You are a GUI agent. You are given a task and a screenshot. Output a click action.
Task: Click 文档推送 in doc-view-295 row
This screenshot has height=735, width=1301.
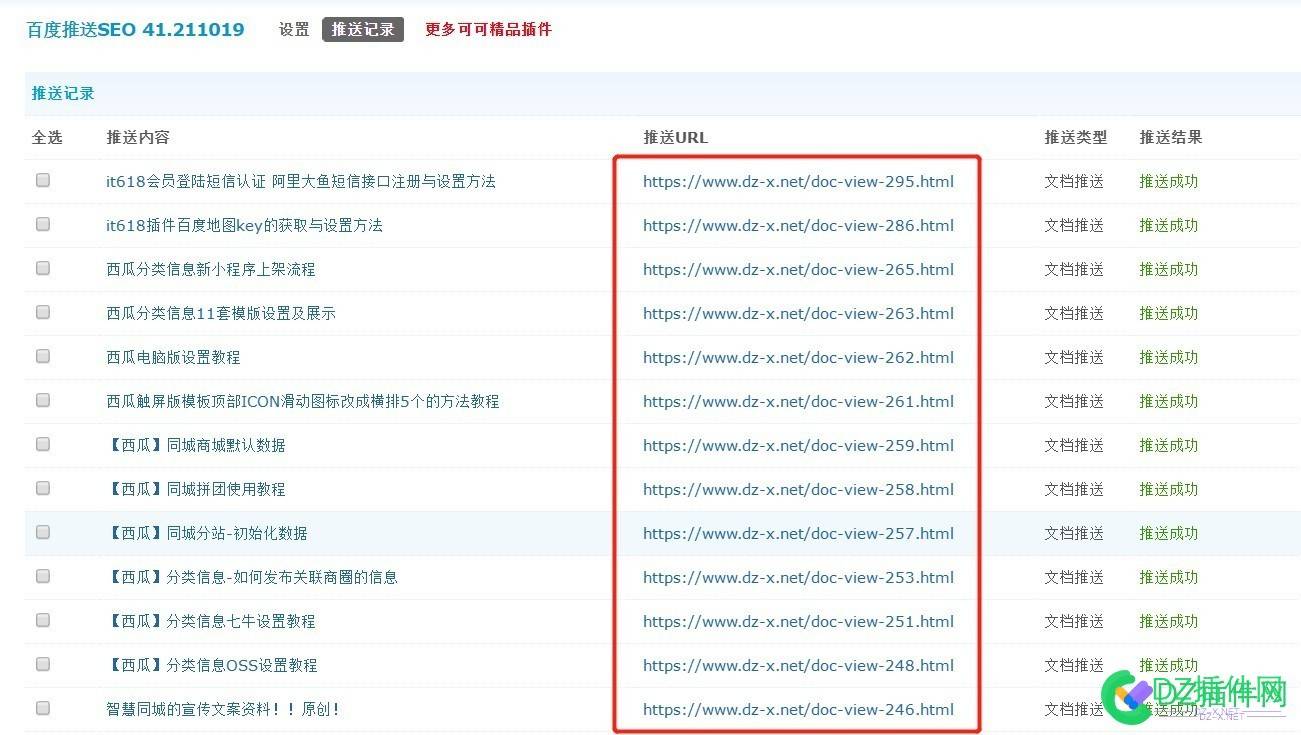[1074, 182]
